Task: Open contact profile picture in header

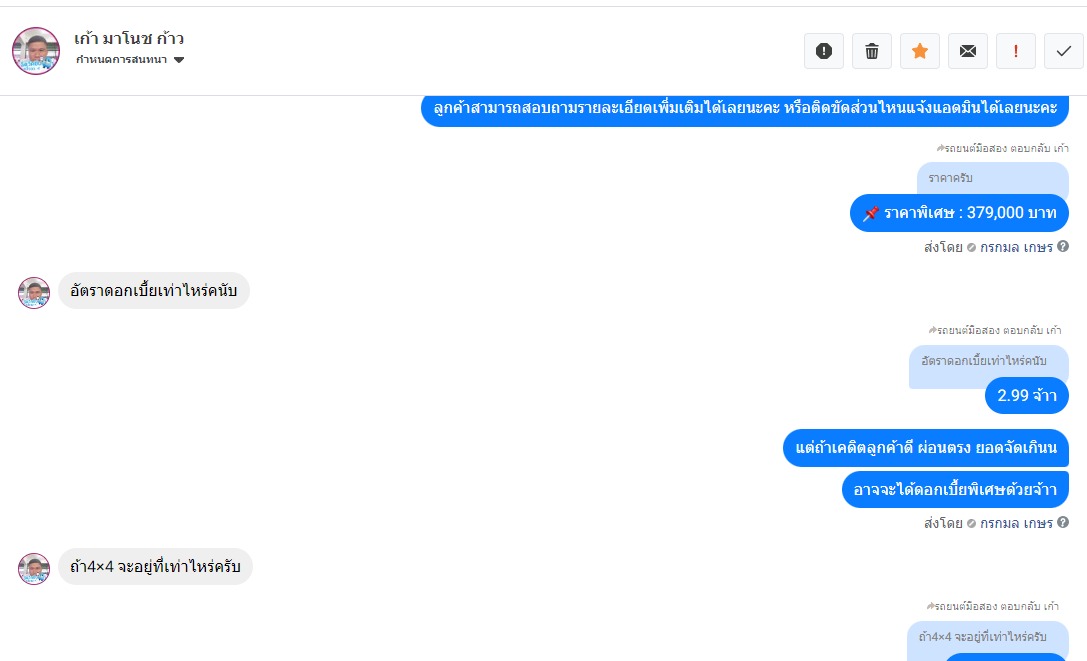Action: tap(36, 51)
